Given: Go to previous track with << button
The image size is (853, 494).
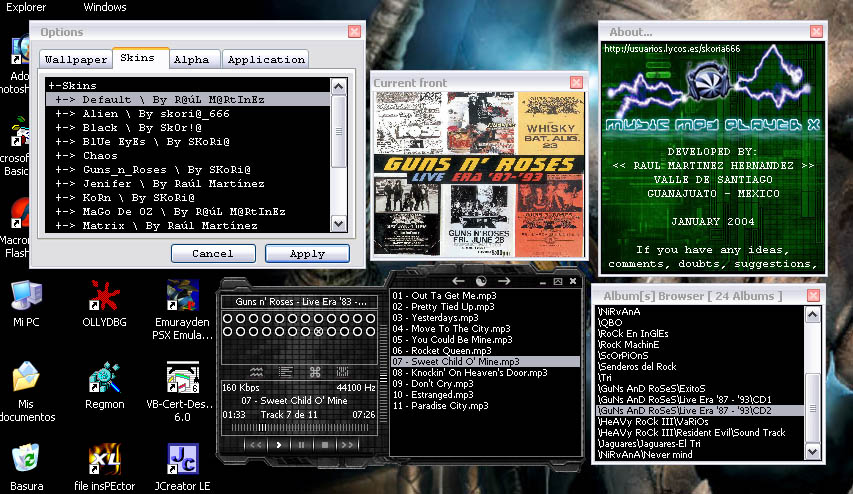Looking at the screenshot, I should [x=255, y=445].
